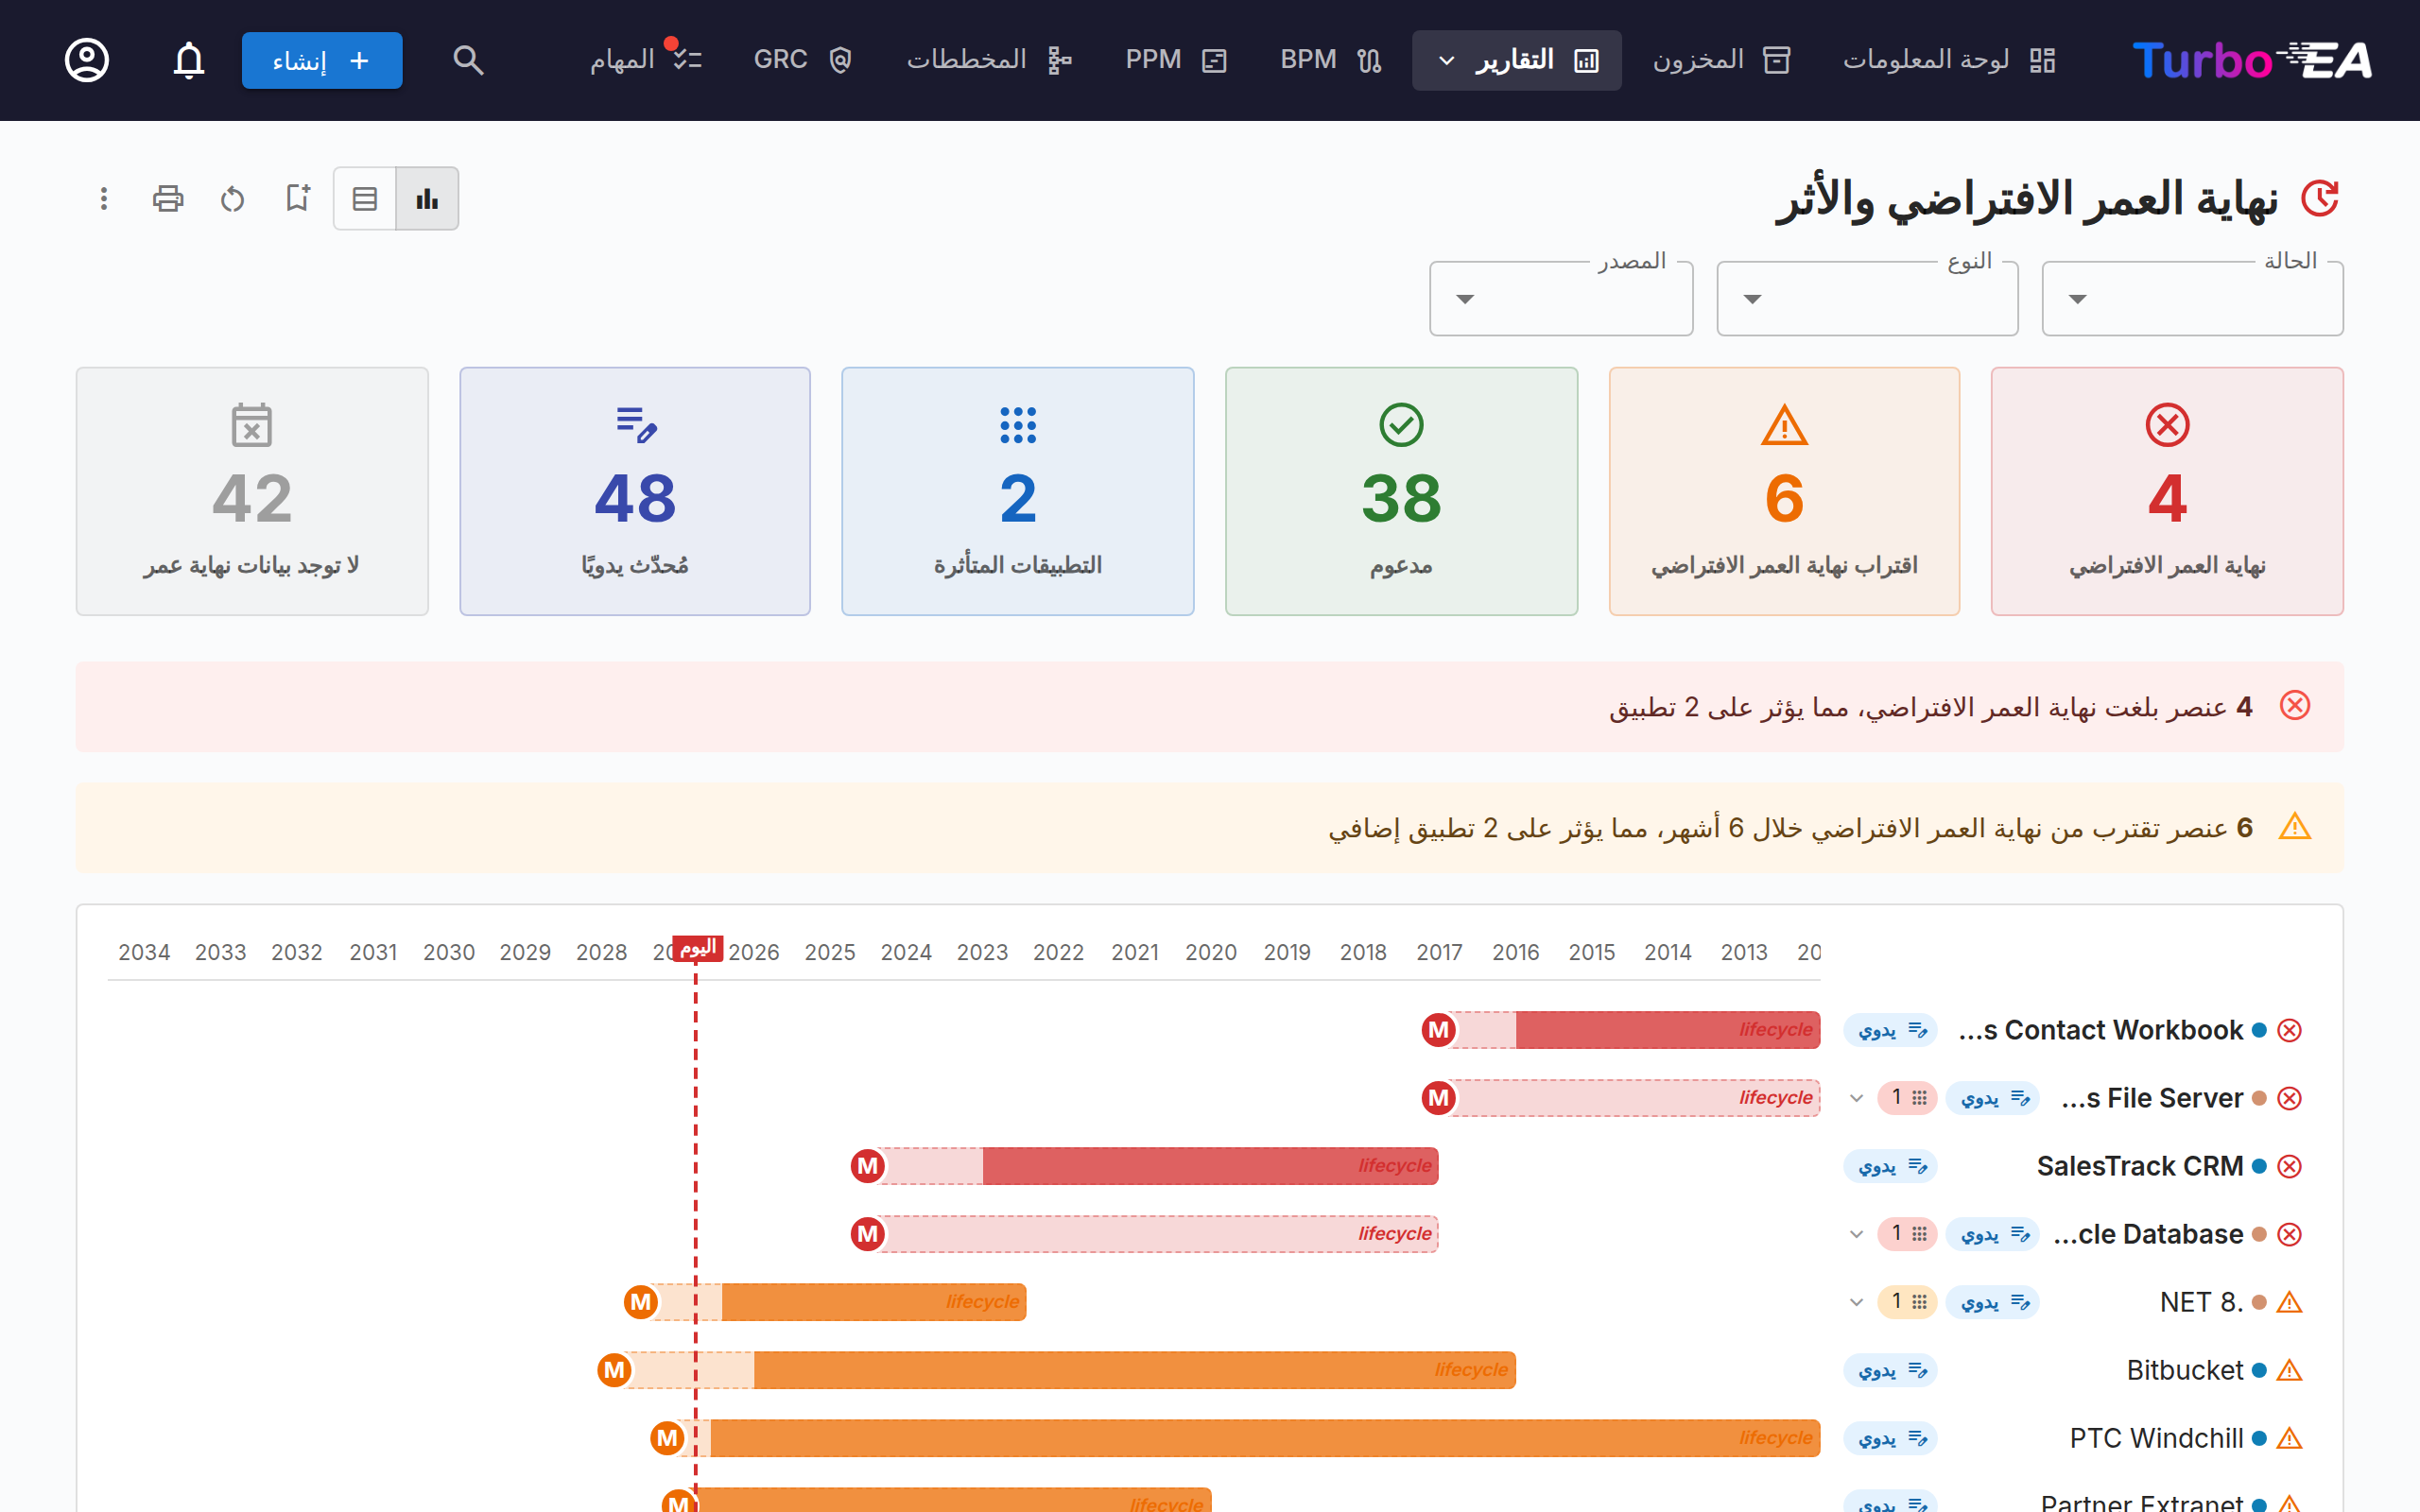
Task: Go to لوحة المعلومات dashboard
Action: click(1949, 60)
